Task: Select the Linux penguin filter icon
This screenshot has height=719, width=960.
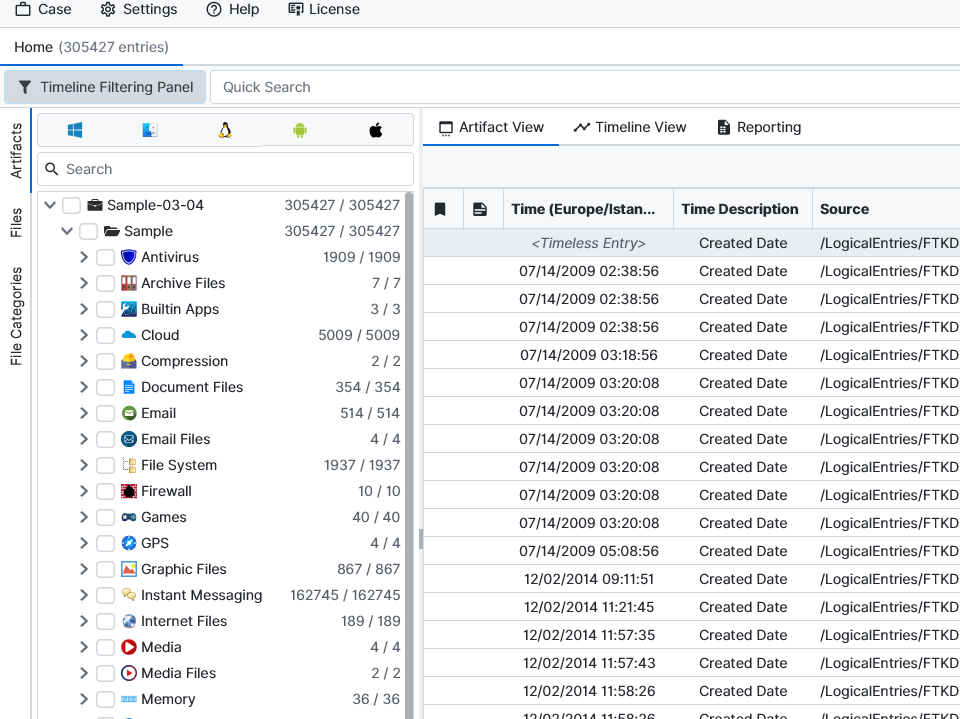Action: coord(225,130)
